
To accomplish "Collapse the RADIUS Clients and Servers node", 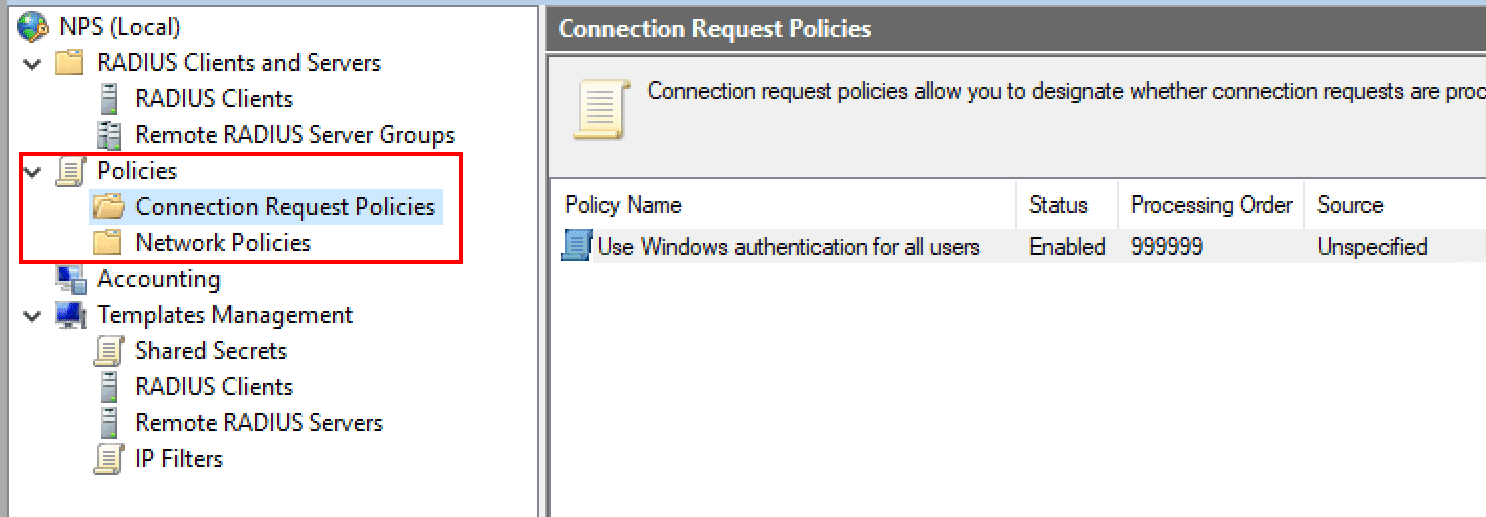I will point(33,64).
